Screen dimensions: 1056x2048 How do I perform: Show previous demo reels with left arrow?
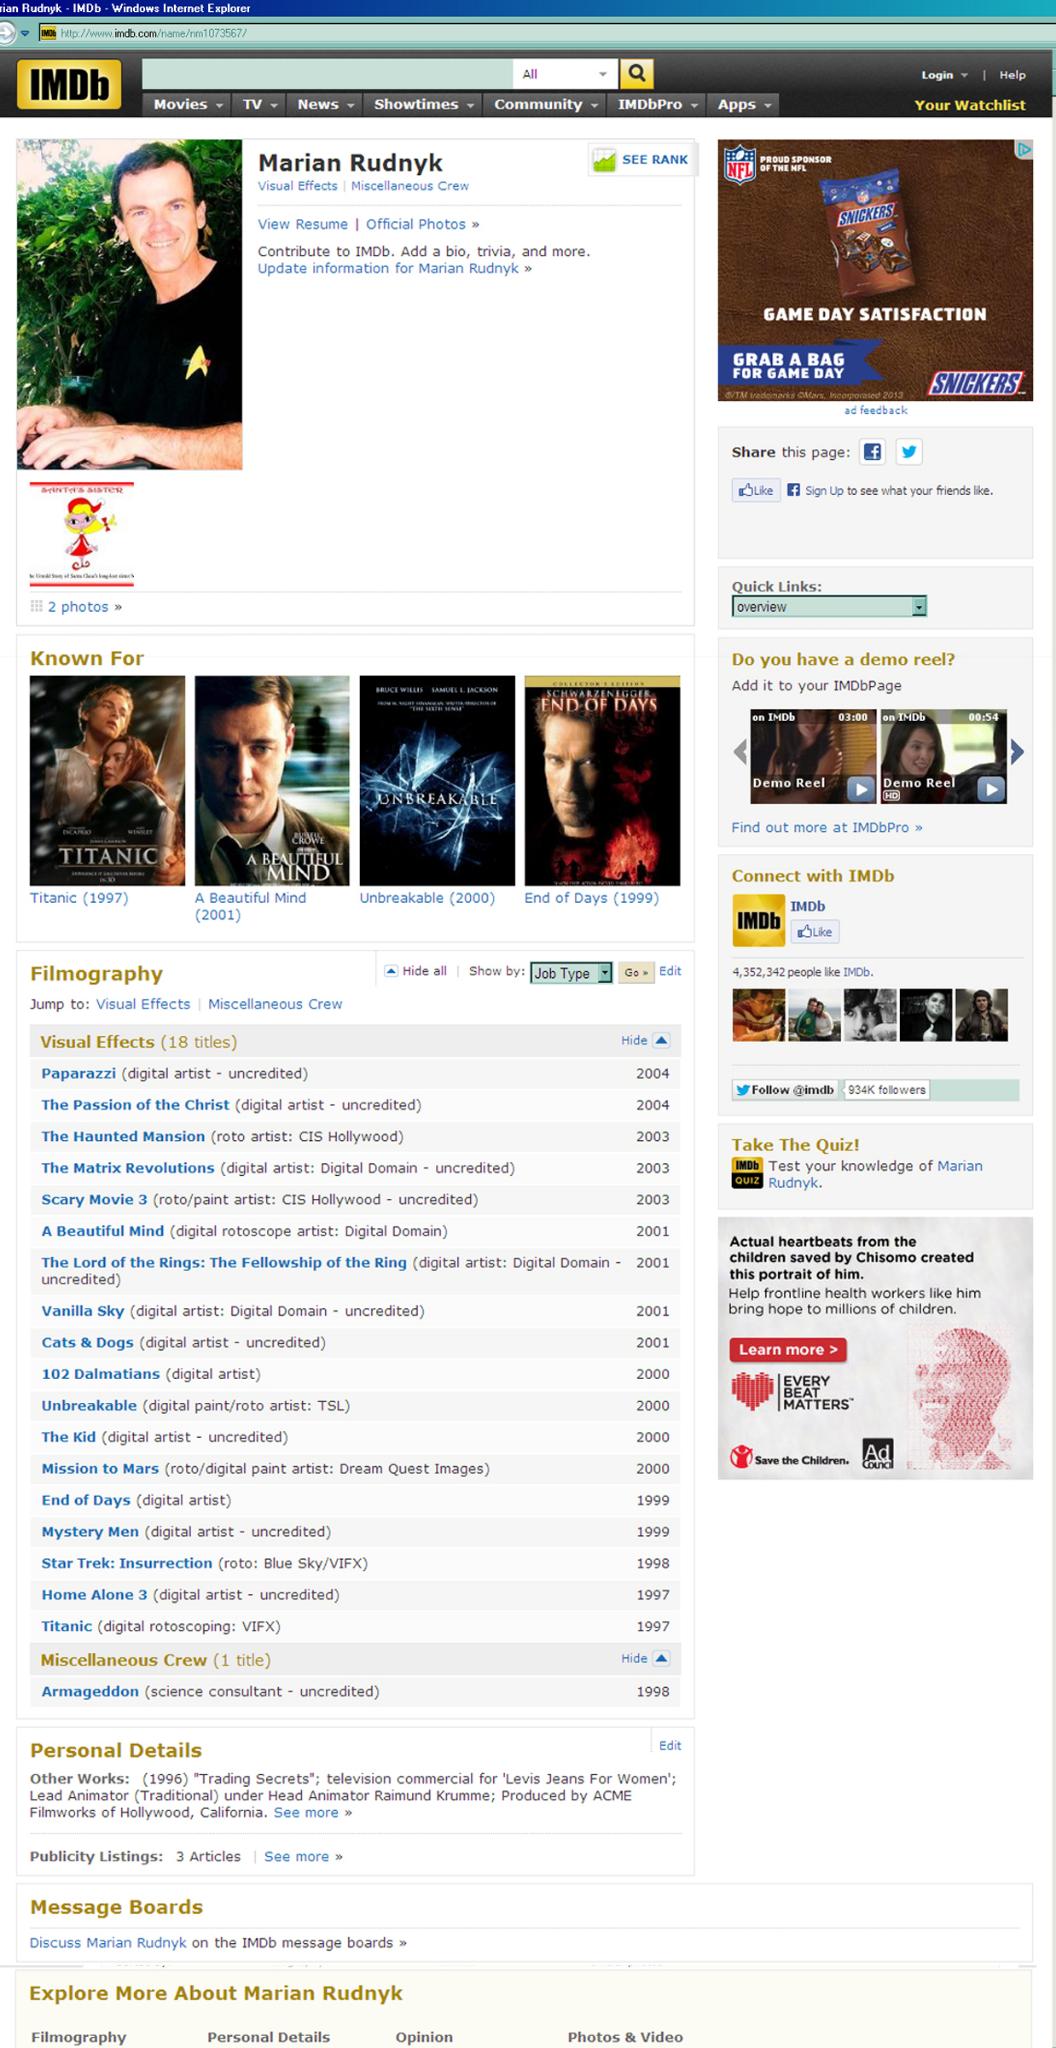pos(740,752)
